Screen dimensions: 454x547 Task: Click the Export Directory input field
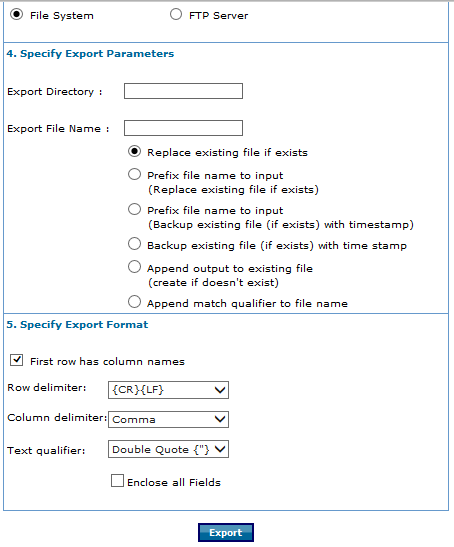(x=183, y=91)
